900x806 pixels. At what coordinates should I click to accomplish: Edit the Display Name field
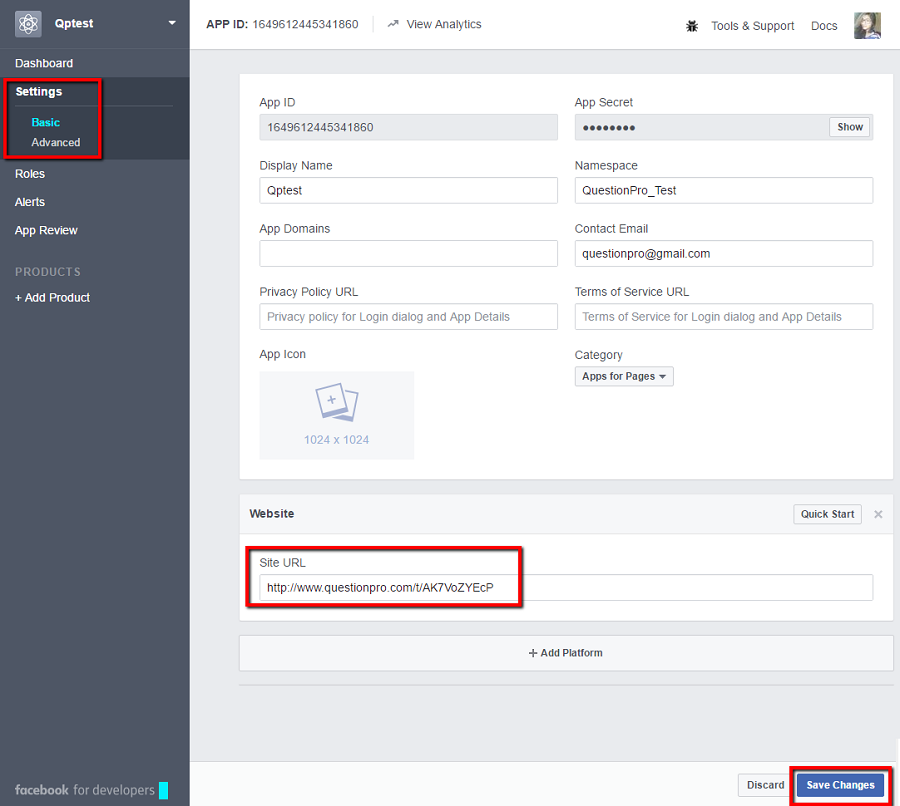coord(408,190)
